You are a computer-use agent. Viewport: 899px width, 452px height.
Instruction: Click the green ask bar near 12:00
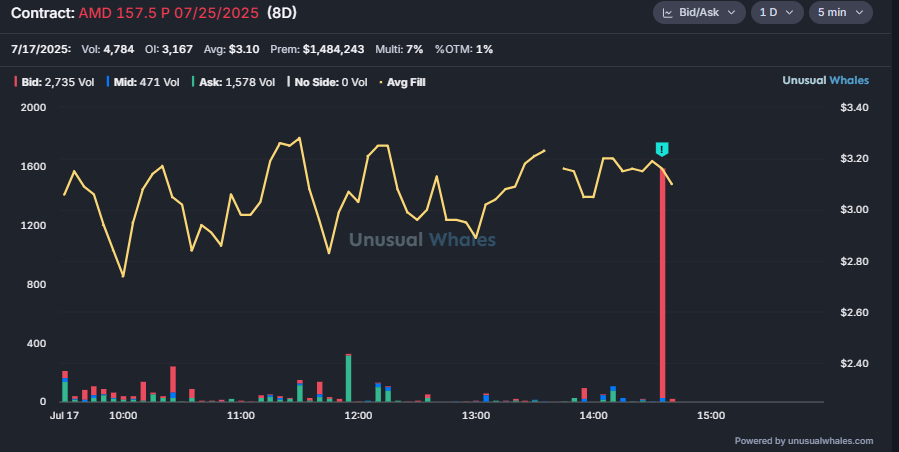[349, 378]
